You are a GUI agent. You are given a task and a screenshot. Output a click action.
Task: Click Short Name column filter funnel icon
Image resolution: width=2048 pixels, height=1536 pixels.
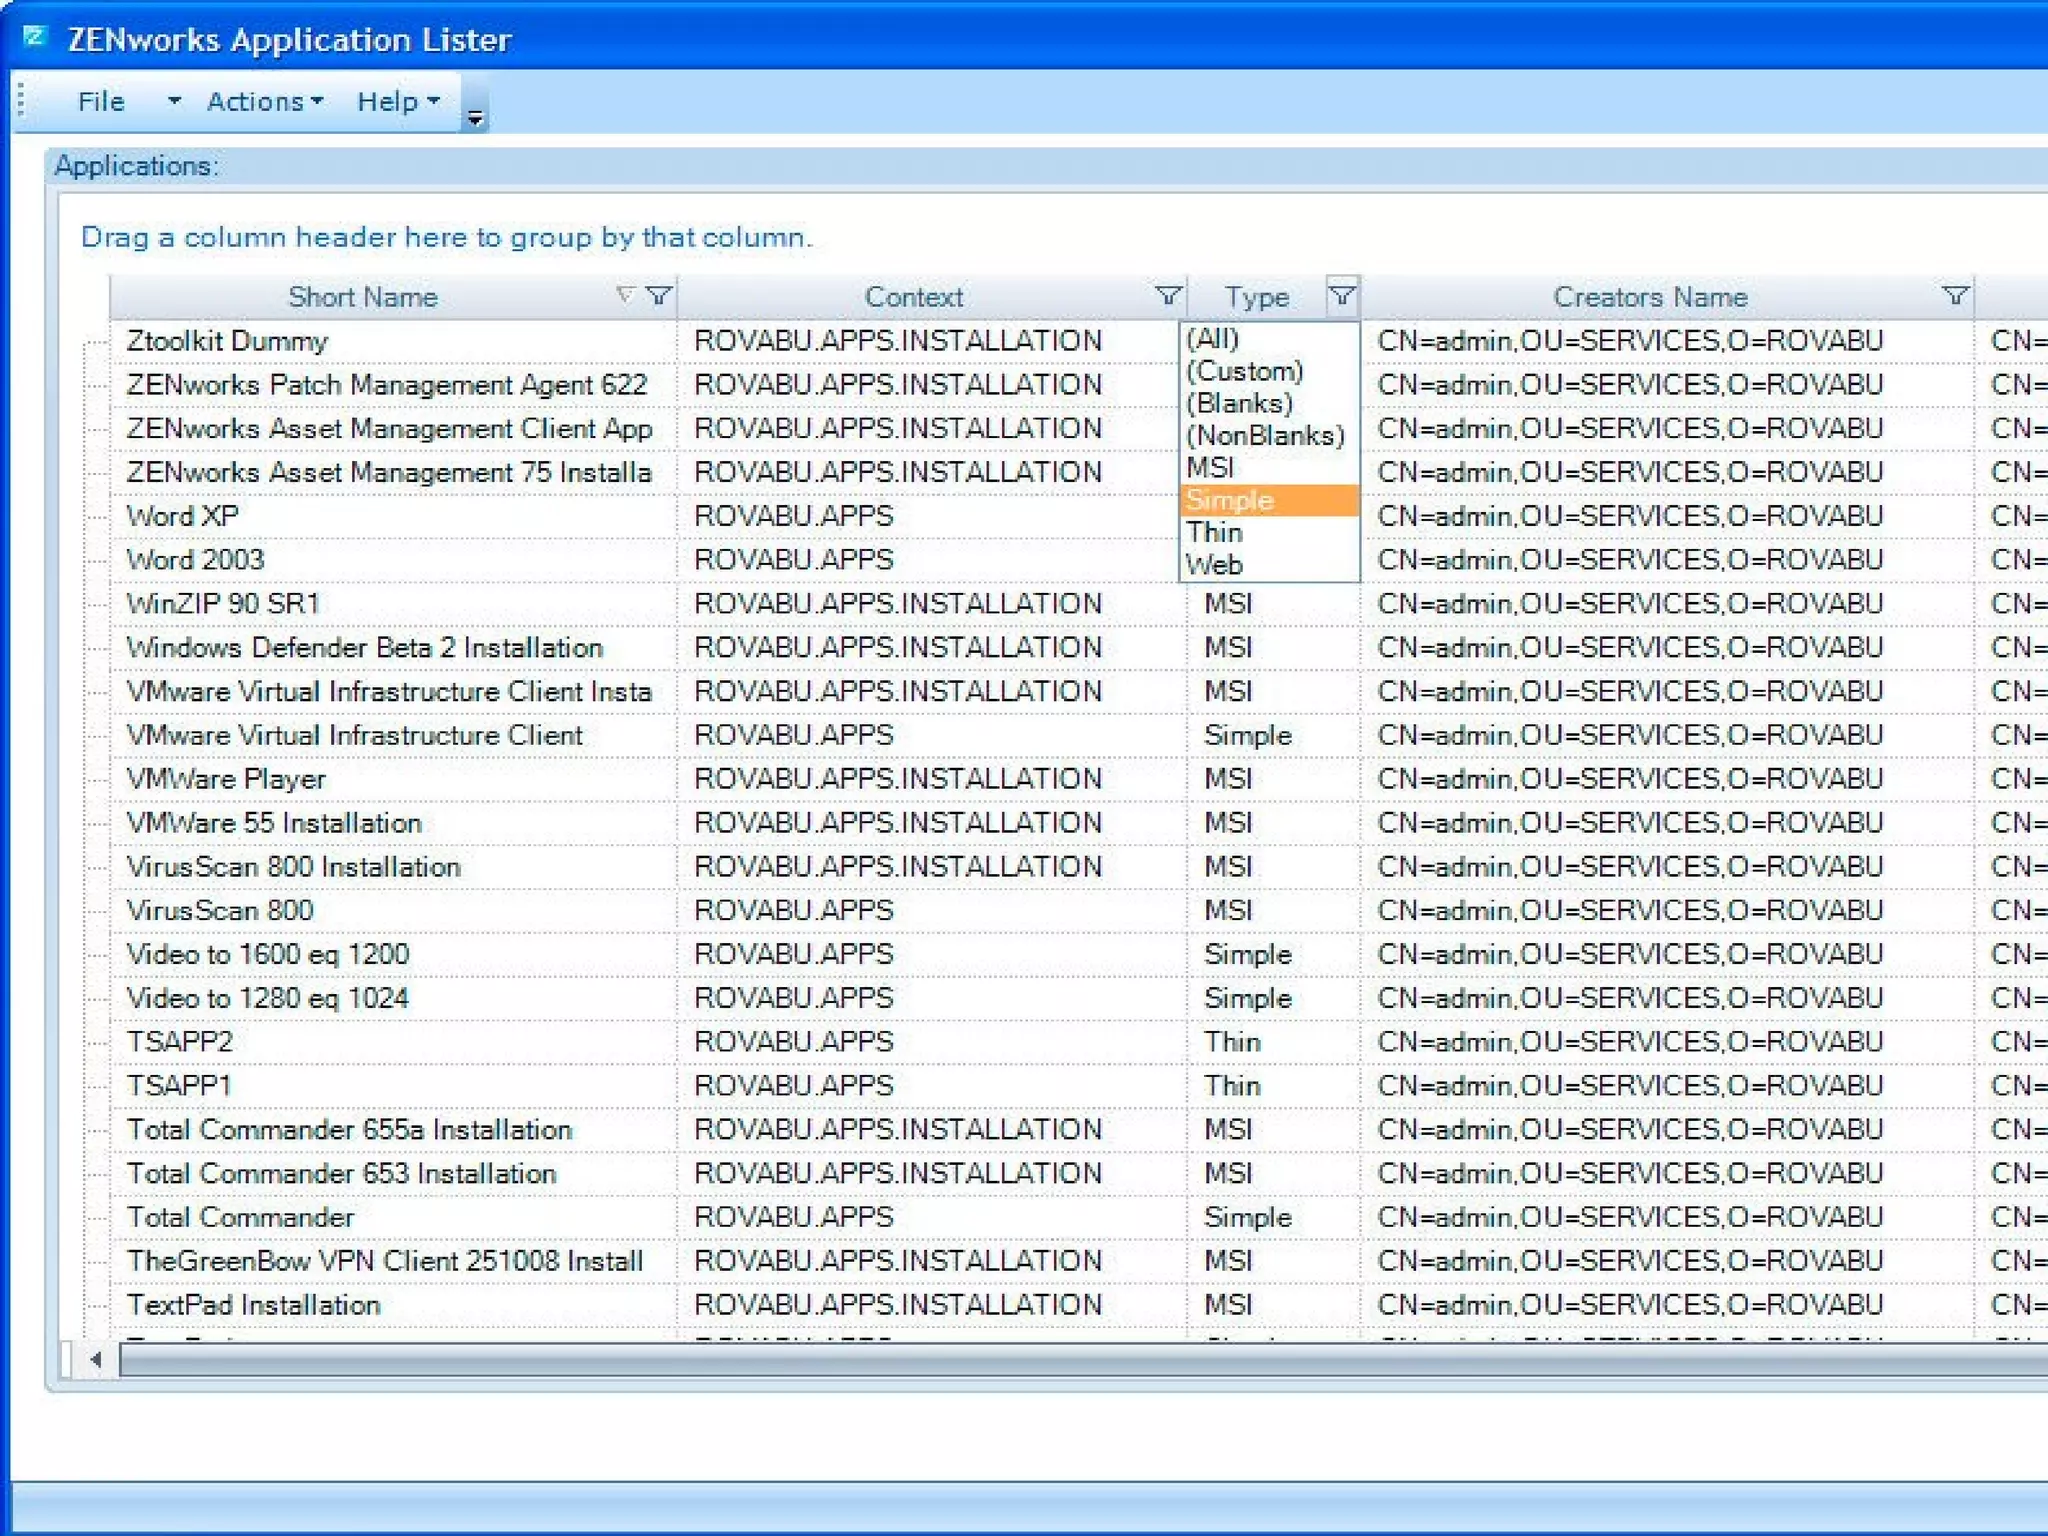tap(658, 296)
